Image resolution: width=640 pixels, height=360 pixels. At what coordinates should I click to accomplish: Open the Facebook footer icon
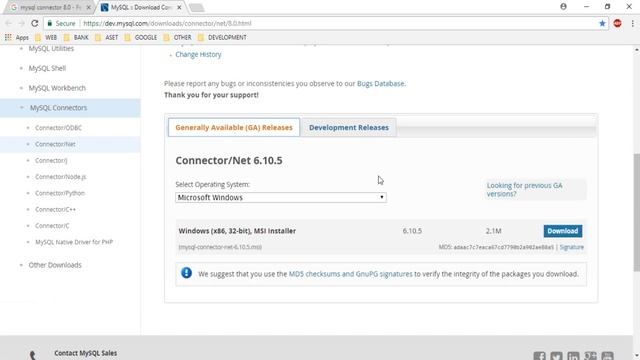point(540,356)
